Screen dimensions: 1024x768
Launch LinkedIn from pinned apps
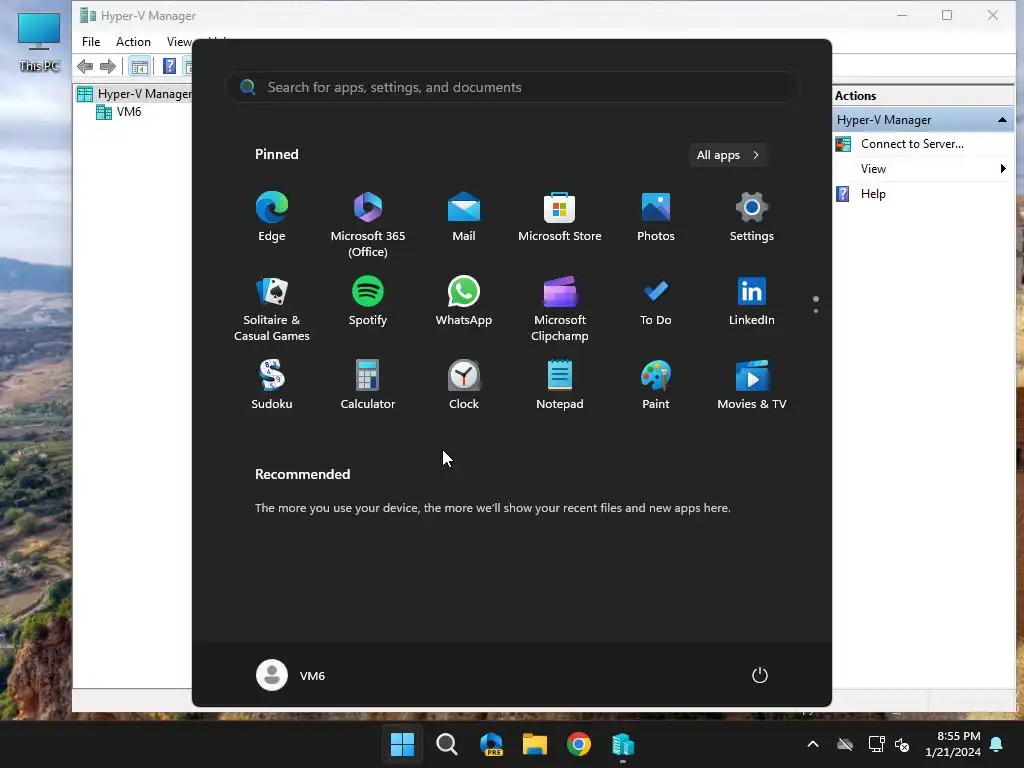[752, 301]
